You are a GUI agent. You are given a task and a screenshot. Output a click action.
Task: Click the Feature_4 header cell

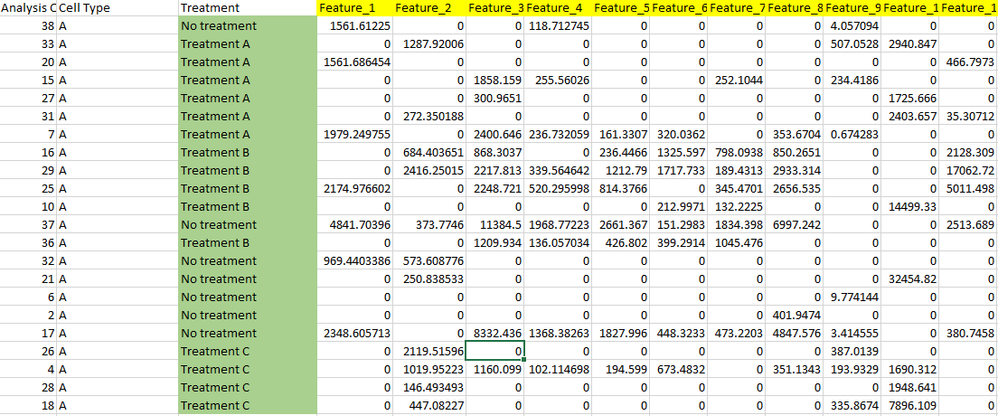(x=558, y=8)
